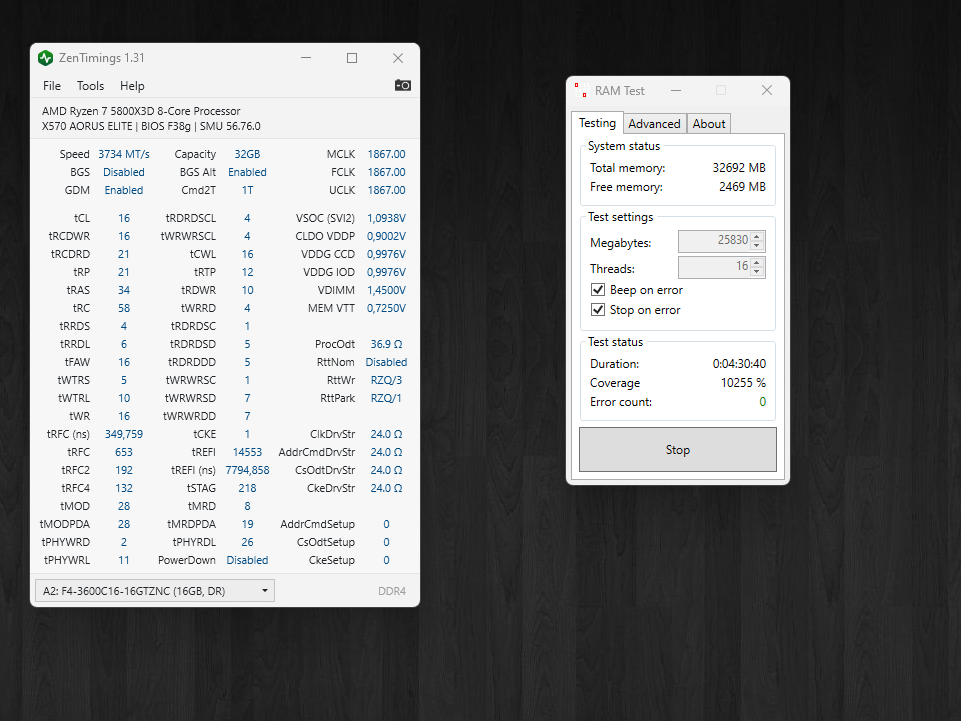Click the Speed value 3734 MT/s
Screen dimensions: 961x721
(x=124, y=154)
